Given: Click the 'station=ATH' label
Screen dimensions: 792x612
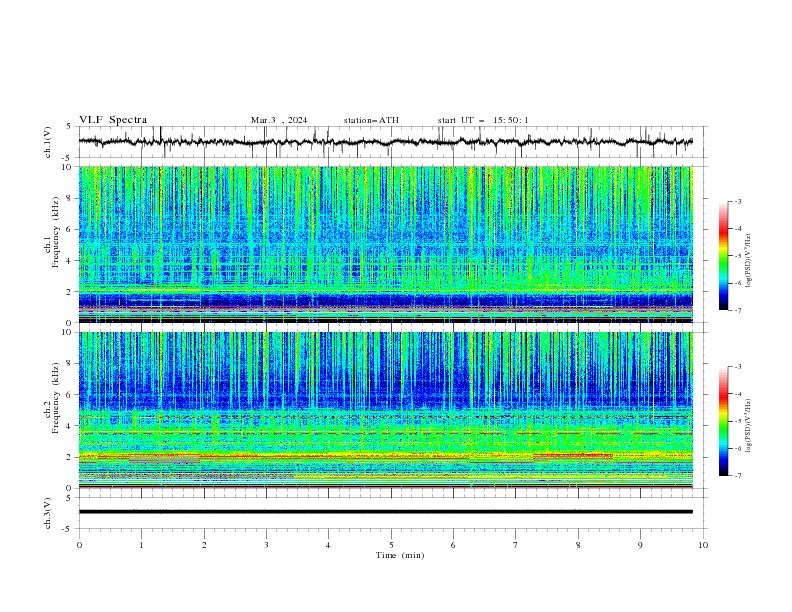Looking at the screenshot, I should [371, 120].
